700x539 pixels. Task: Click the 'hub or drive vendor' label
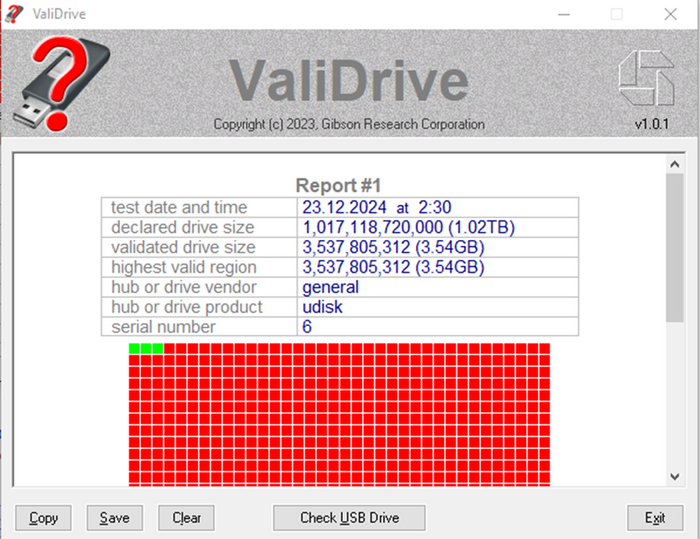click(184, 287)
